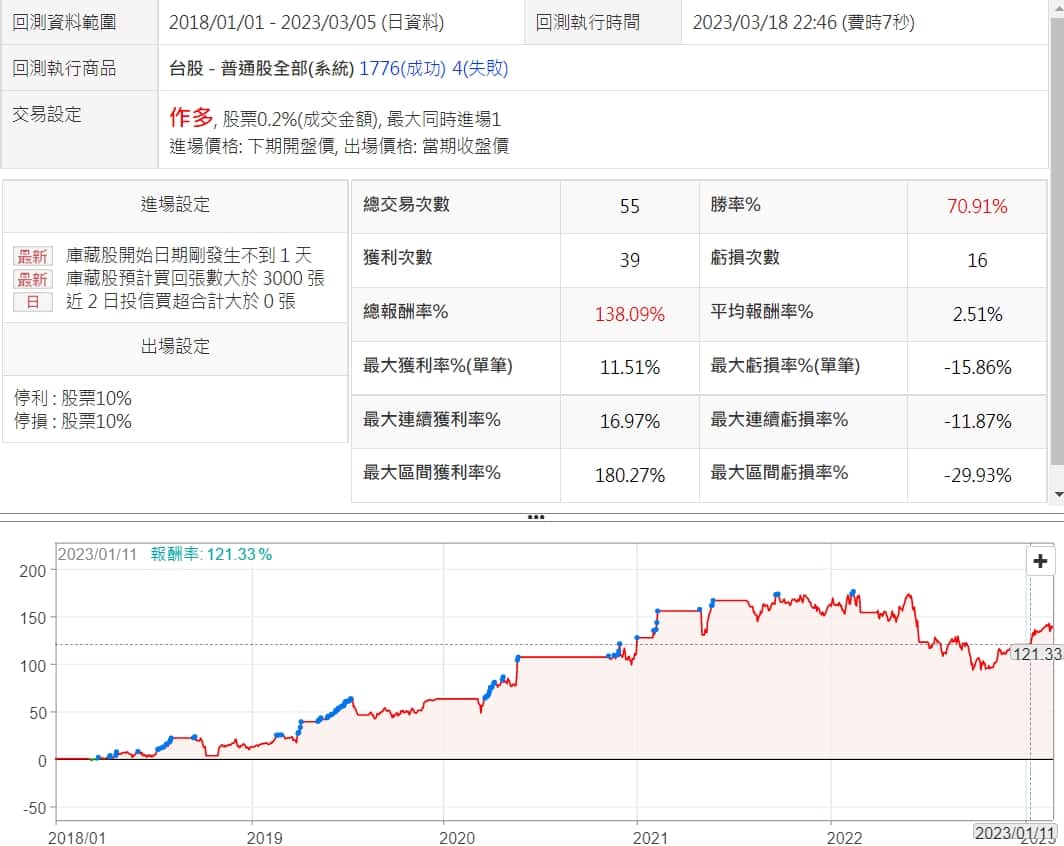Click 最新 tag beside 庫藏股開始日期 condition

click(32, 256)
